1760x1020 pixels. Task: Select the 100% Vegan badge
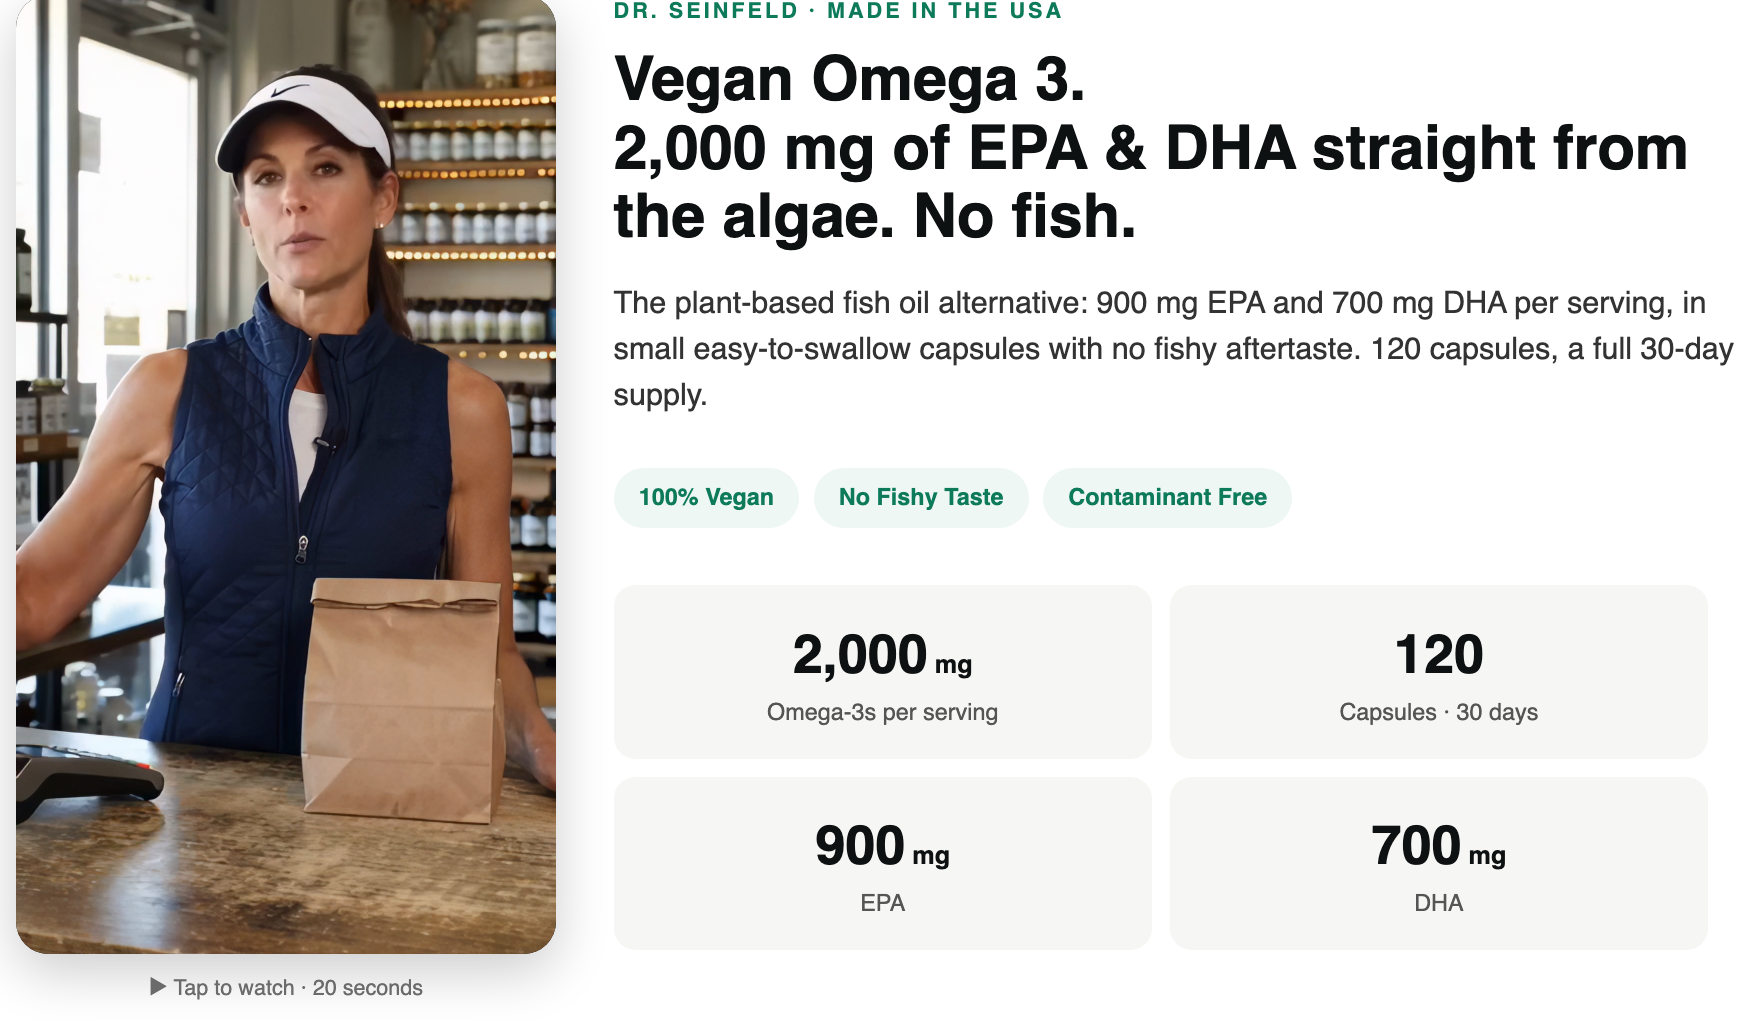(x=706, y=497)
